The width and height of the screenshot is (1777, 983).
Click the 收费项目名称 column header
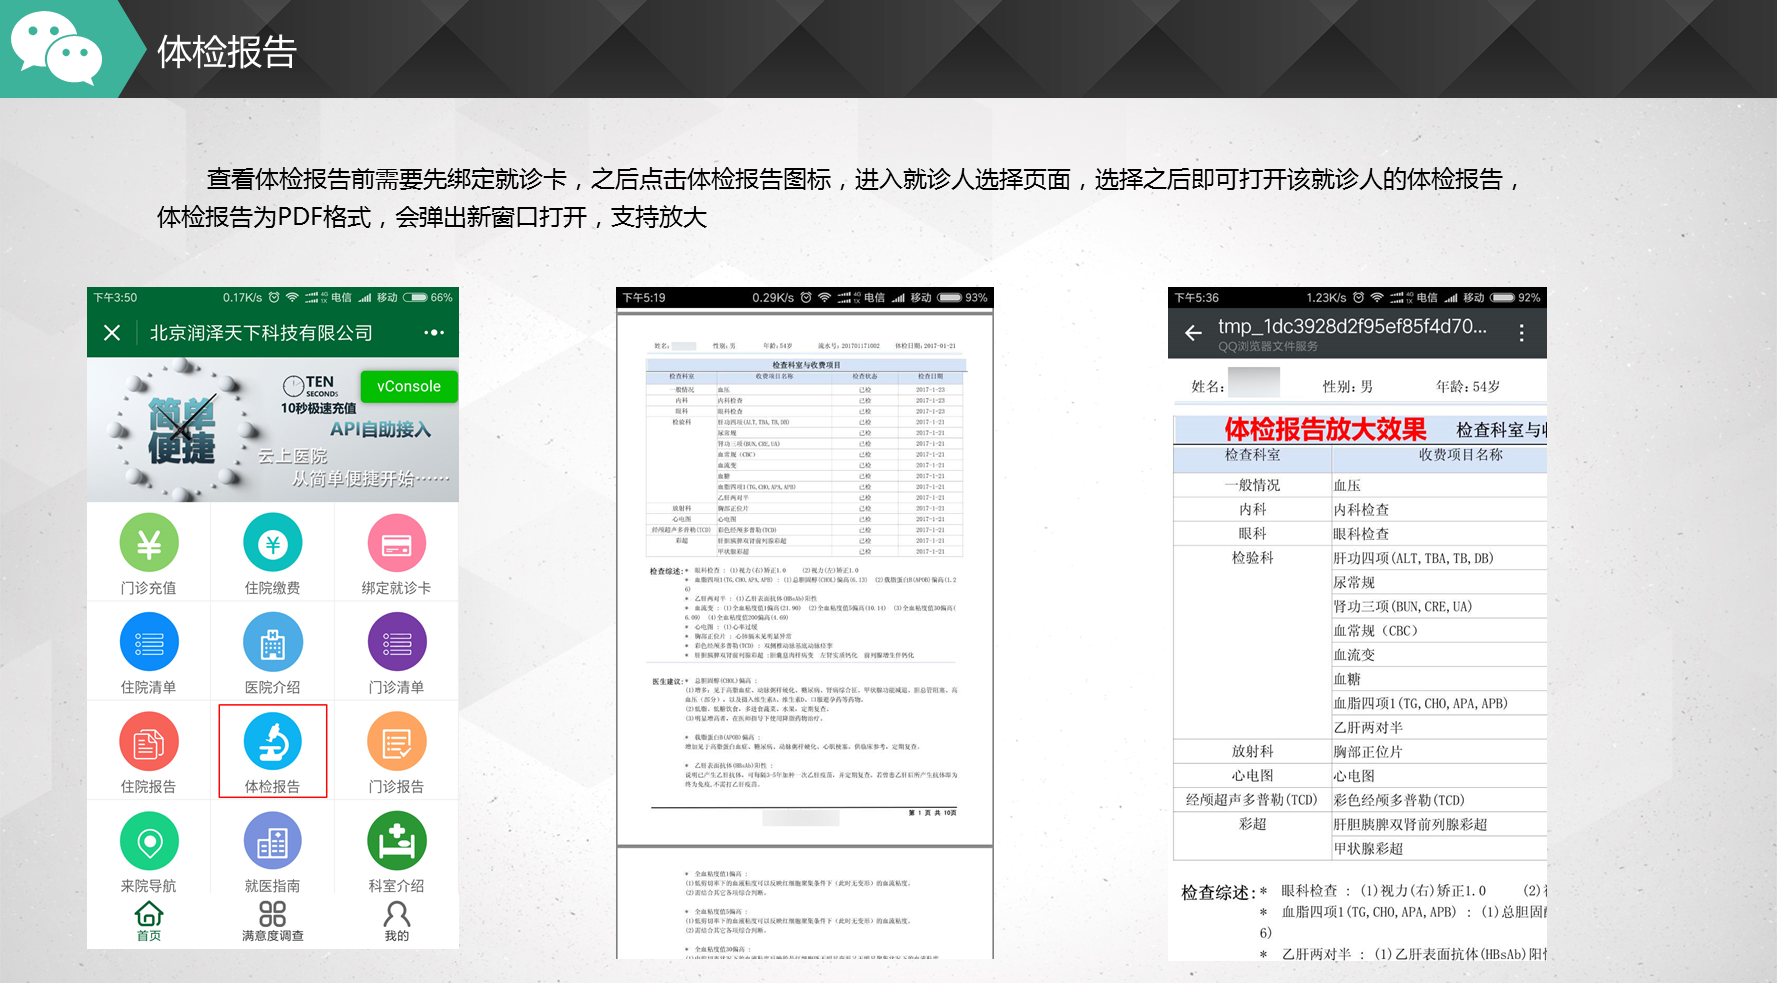coord(1460,454)
